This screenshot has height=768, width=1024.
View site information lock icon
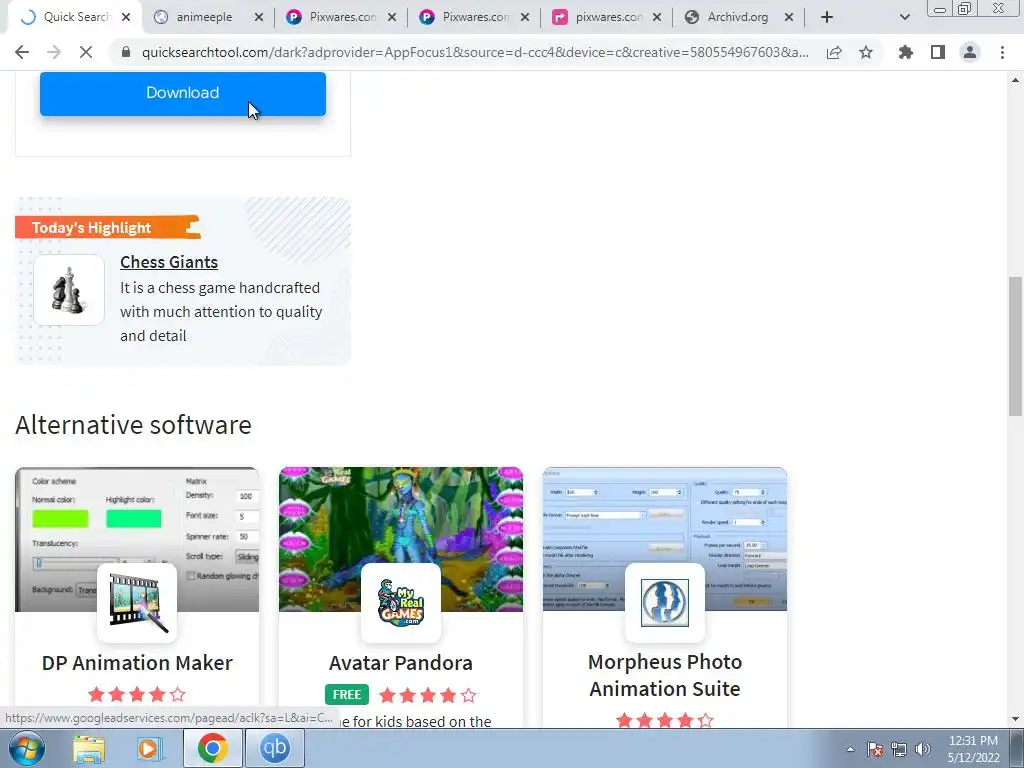tap(126, 52)
